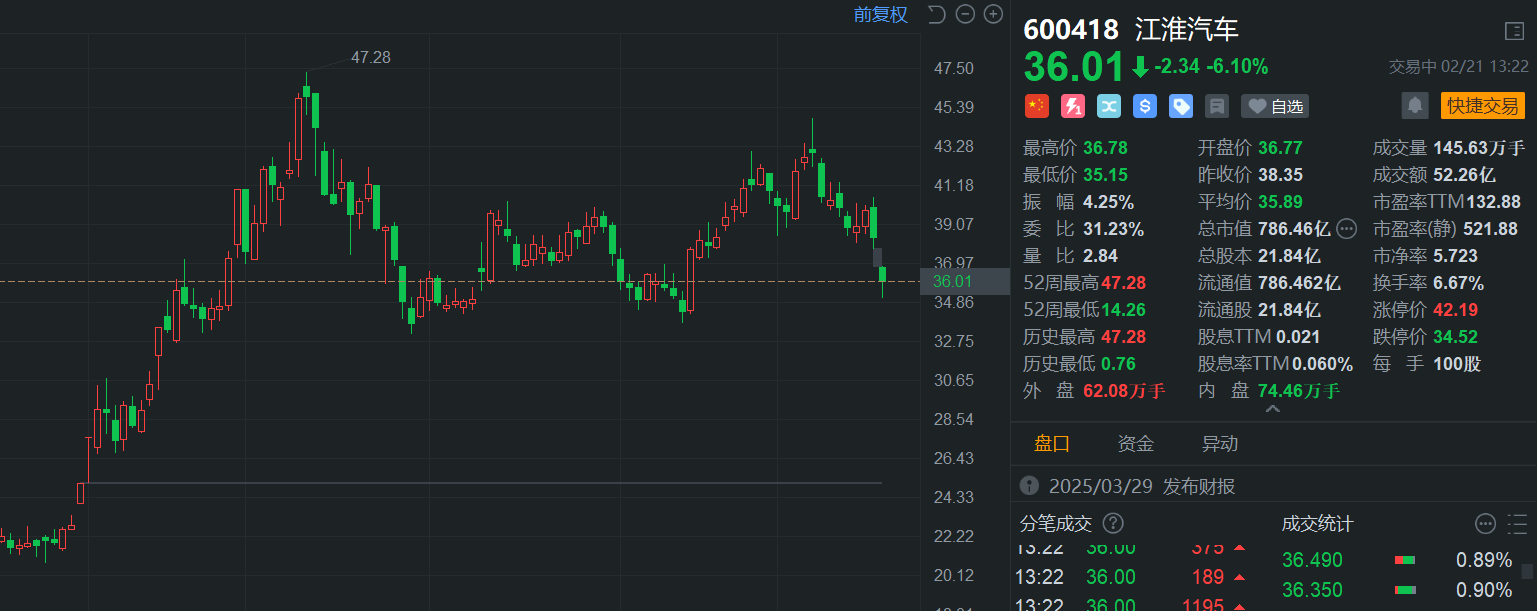Open the list view icon for 成交统计
Screen dimensions: 1537x611
tap(1518, 523)
